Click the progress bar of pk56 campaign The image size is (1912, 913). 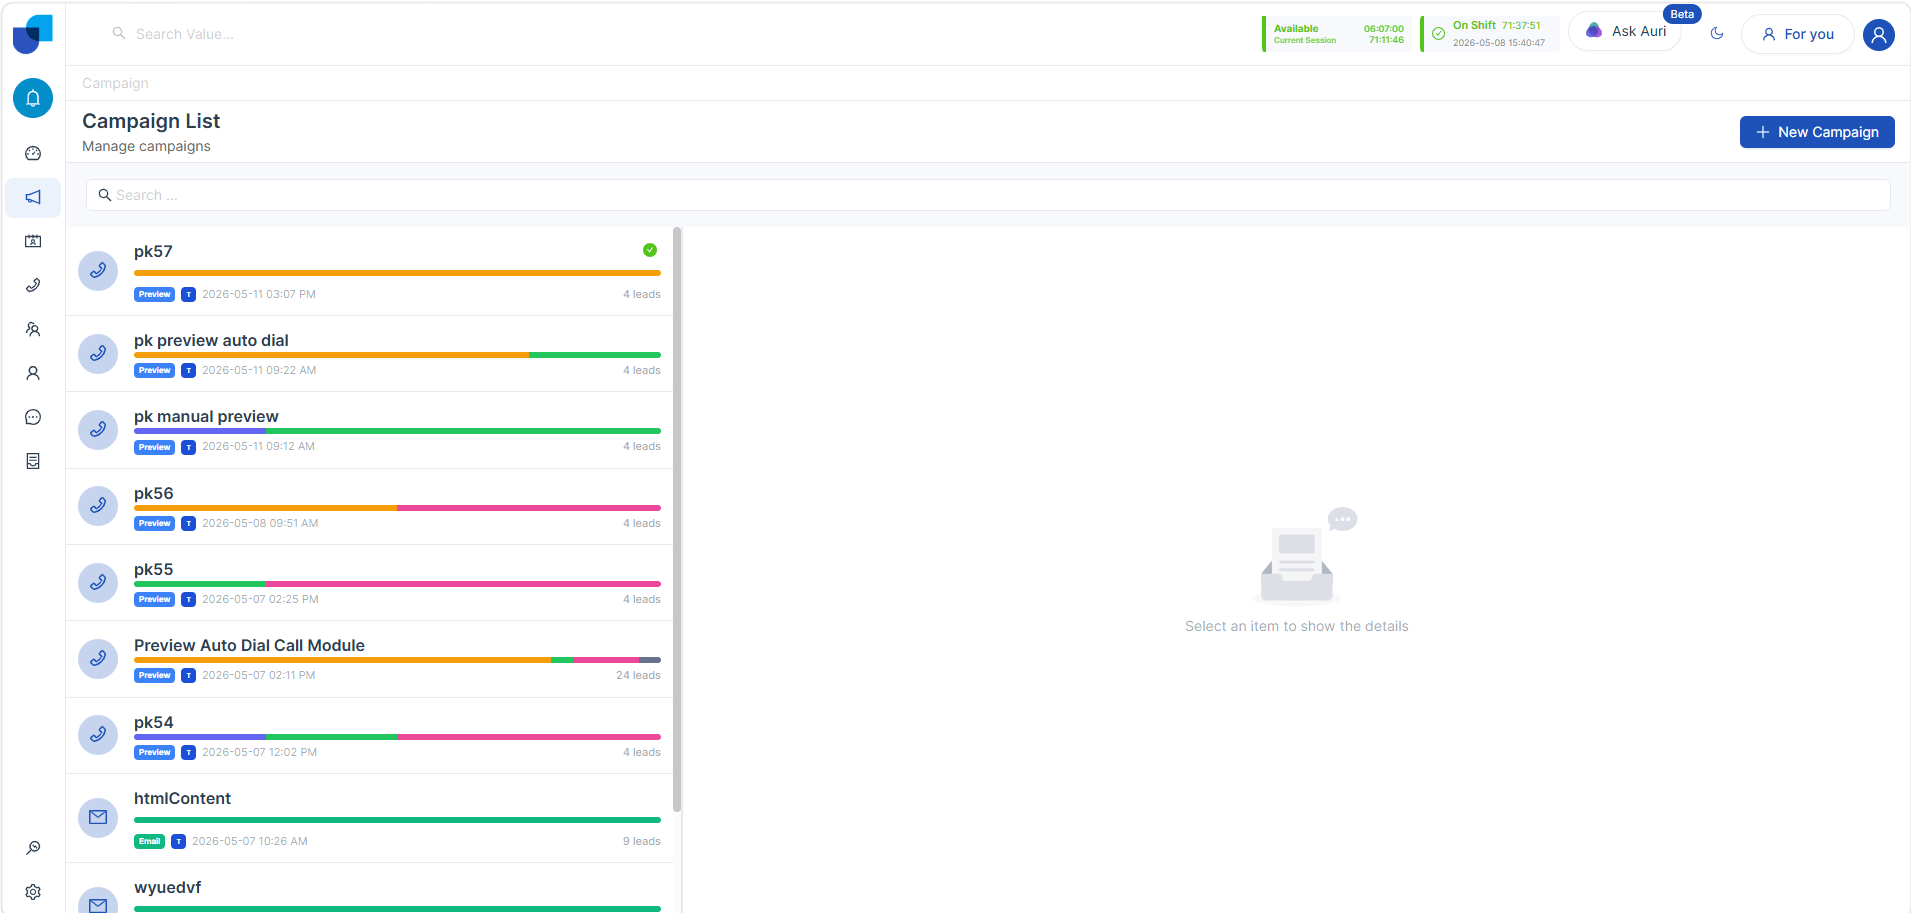(x=397, y=508)
